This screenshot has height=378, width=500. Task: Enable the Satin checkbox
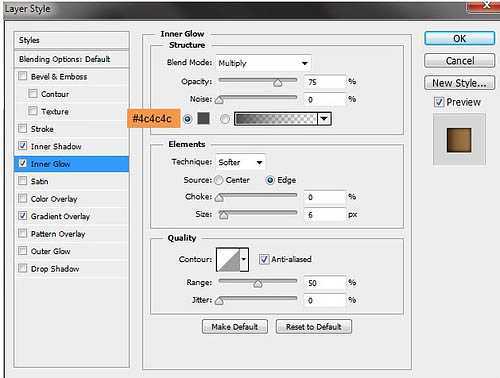(22, 181)
